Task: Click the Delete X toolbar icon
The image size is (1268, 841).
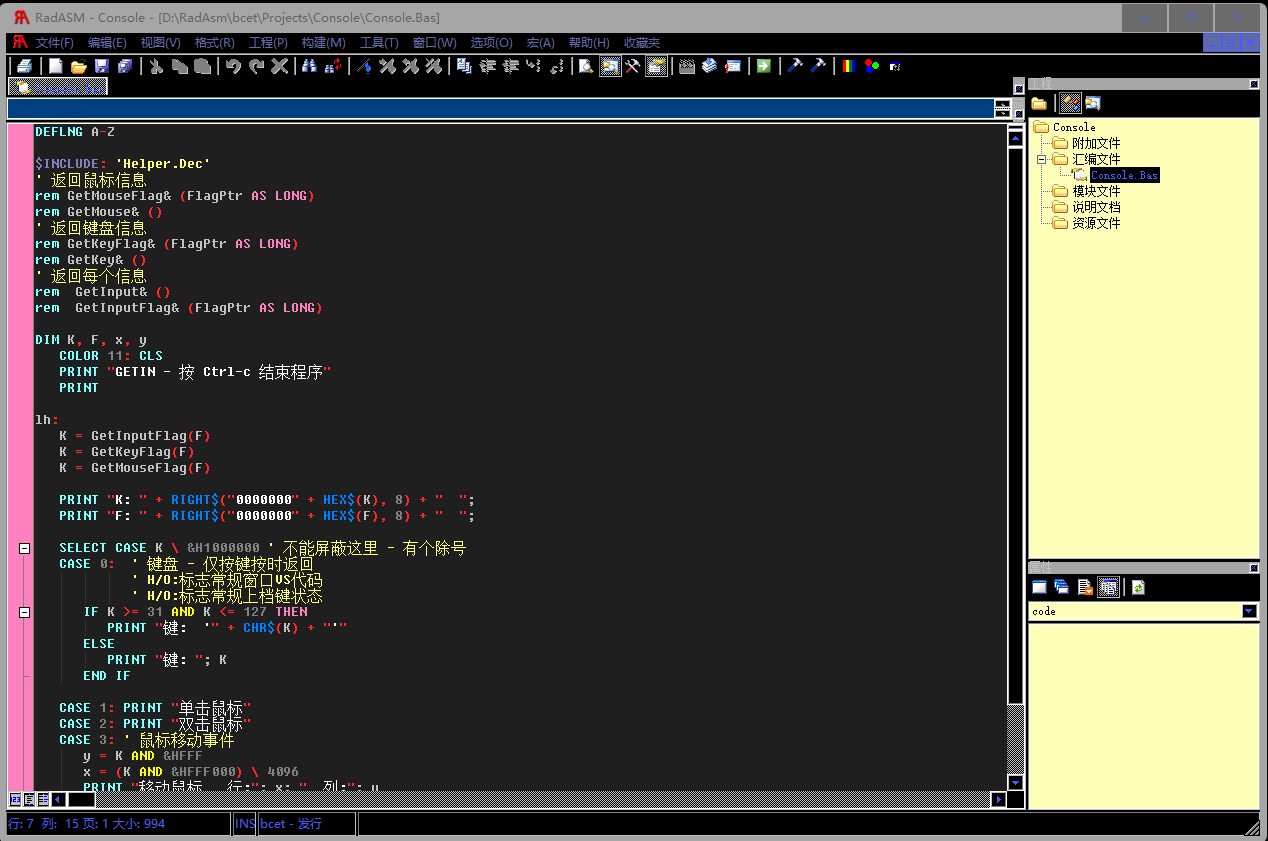Action: [279, 66]
